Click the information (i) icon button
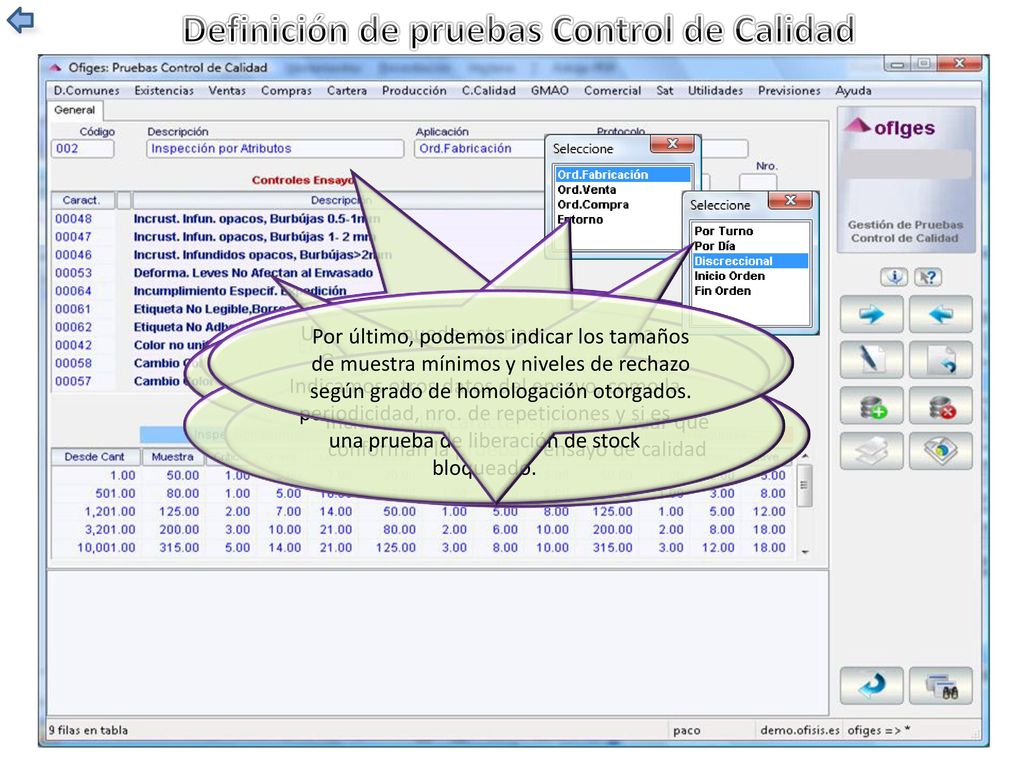 893,278
